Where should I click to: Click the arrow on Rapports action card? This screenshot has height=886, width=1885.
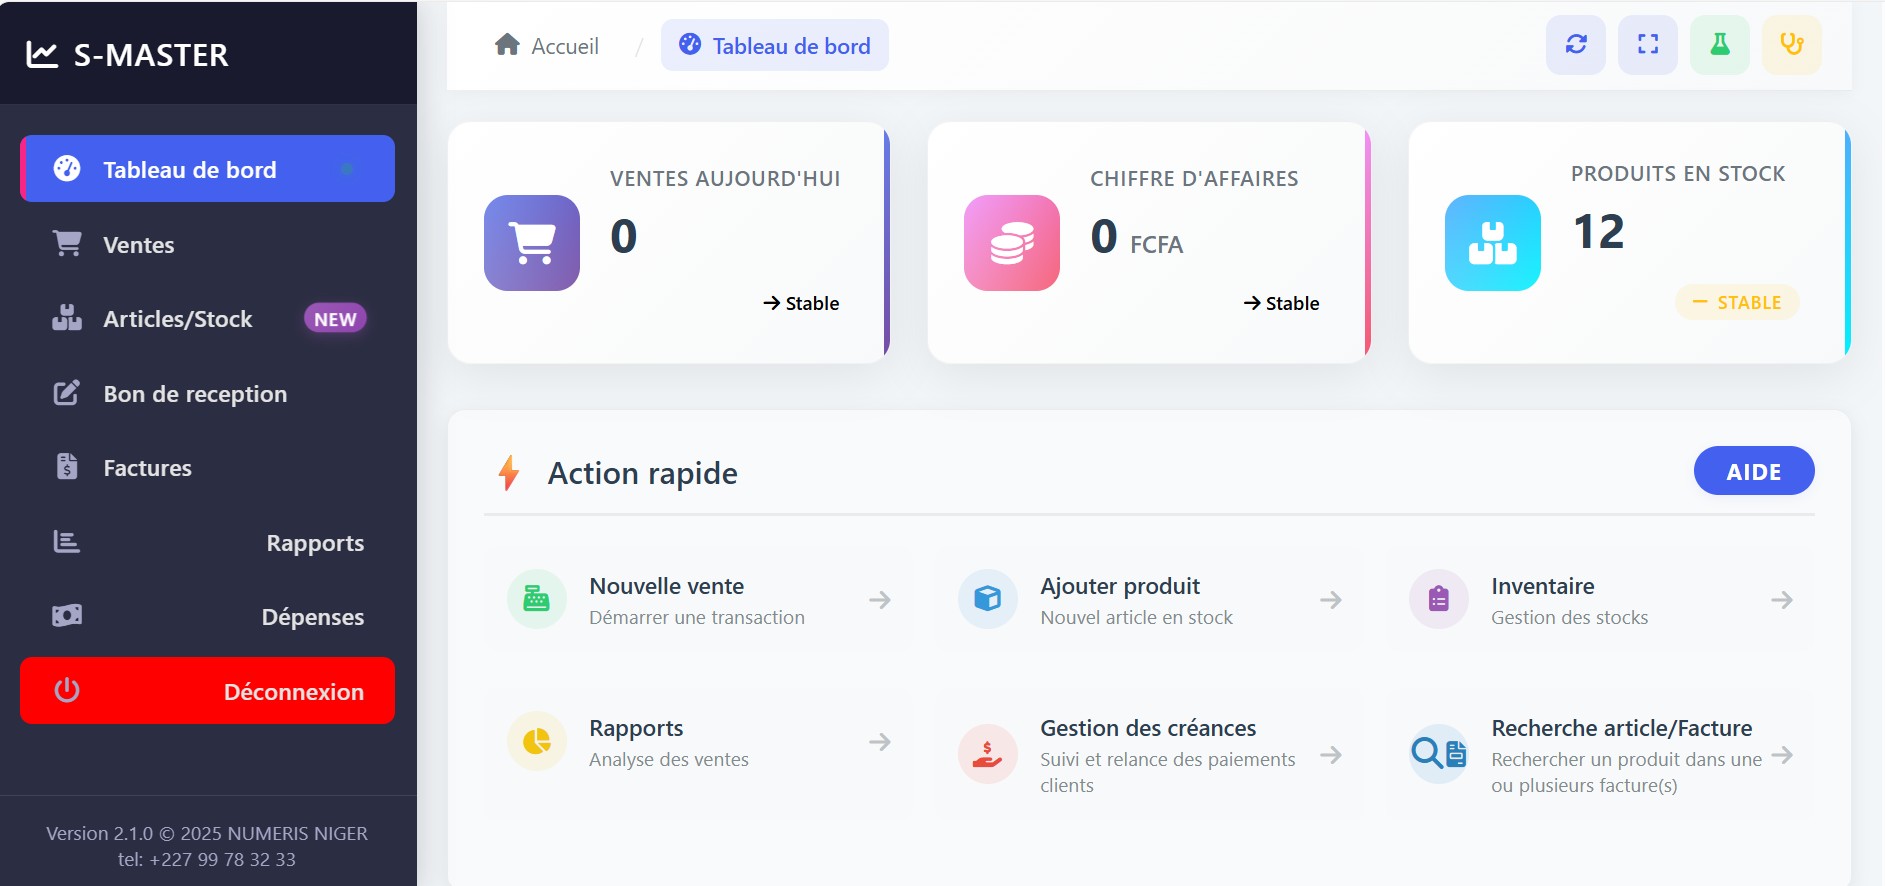coord(880,742)
